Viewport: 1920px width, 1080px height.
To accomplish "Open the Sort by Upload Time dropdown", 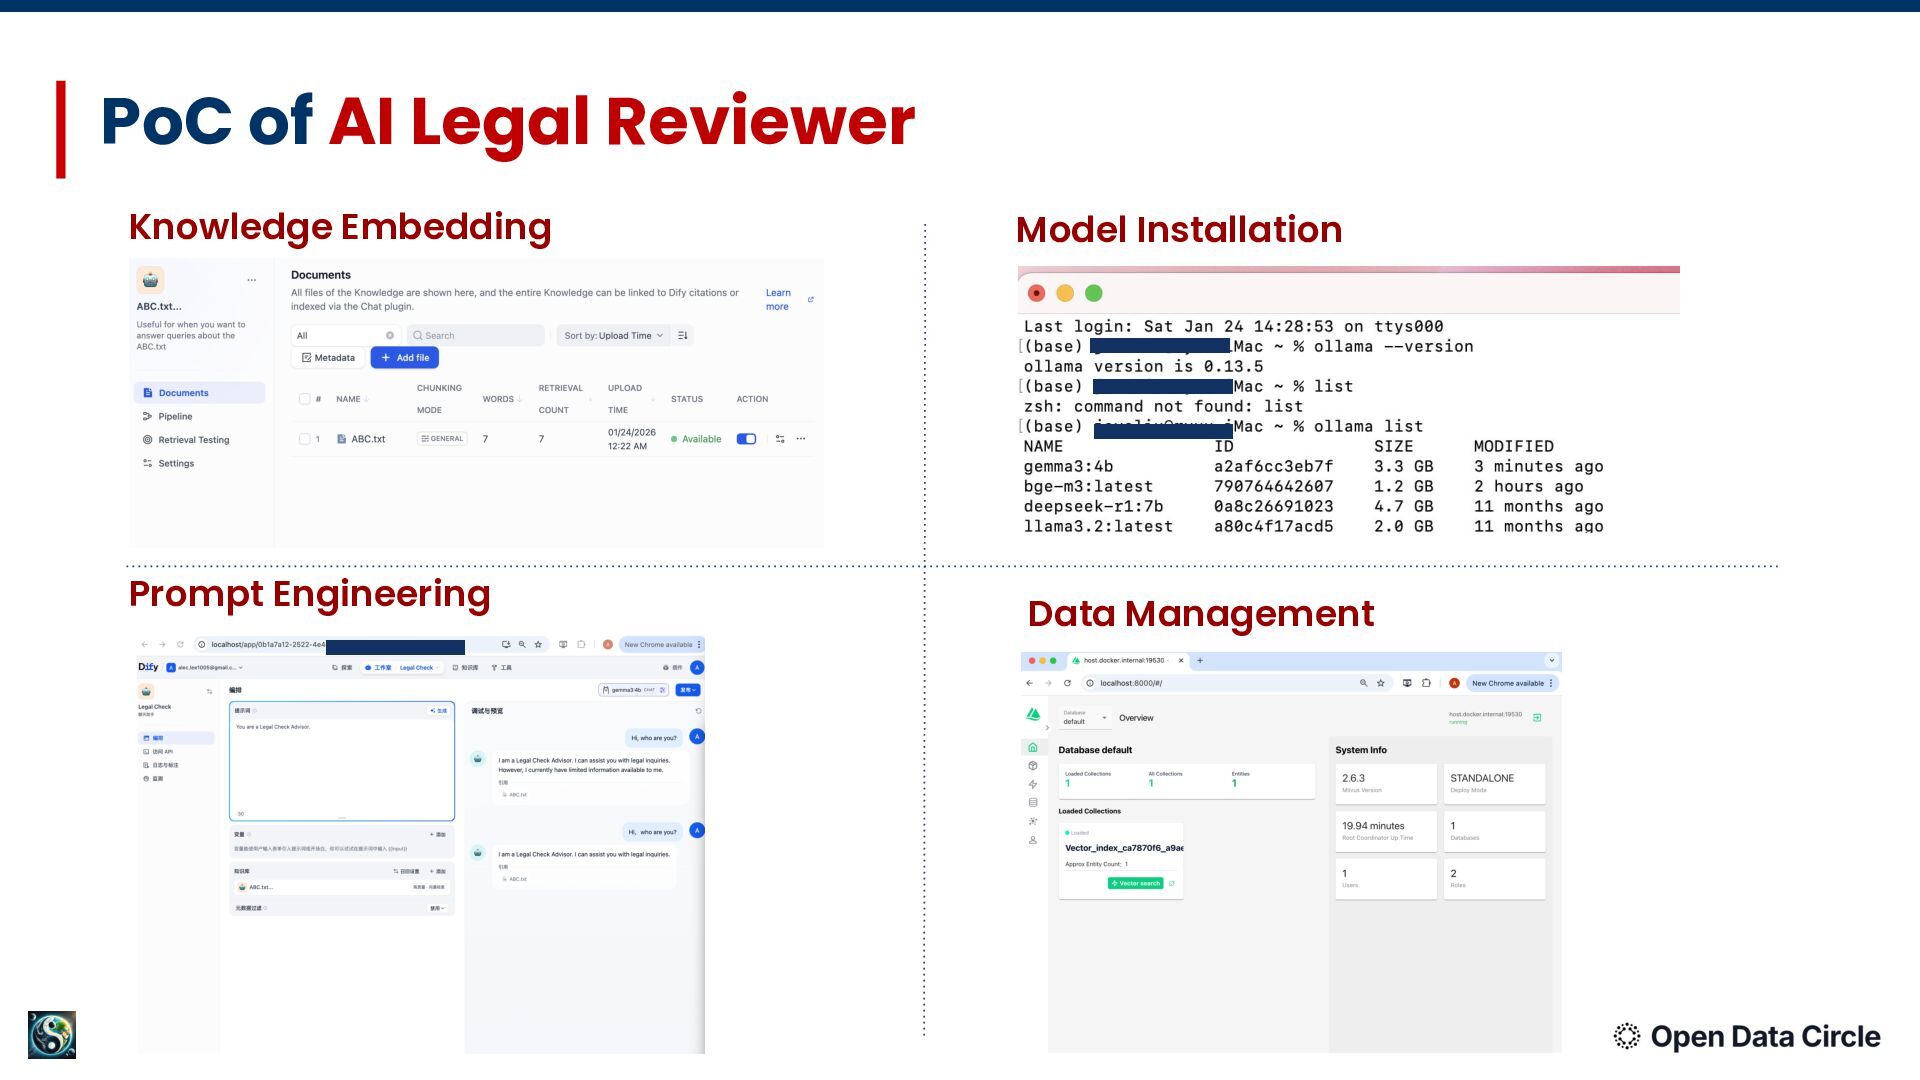I will [613, 336].
